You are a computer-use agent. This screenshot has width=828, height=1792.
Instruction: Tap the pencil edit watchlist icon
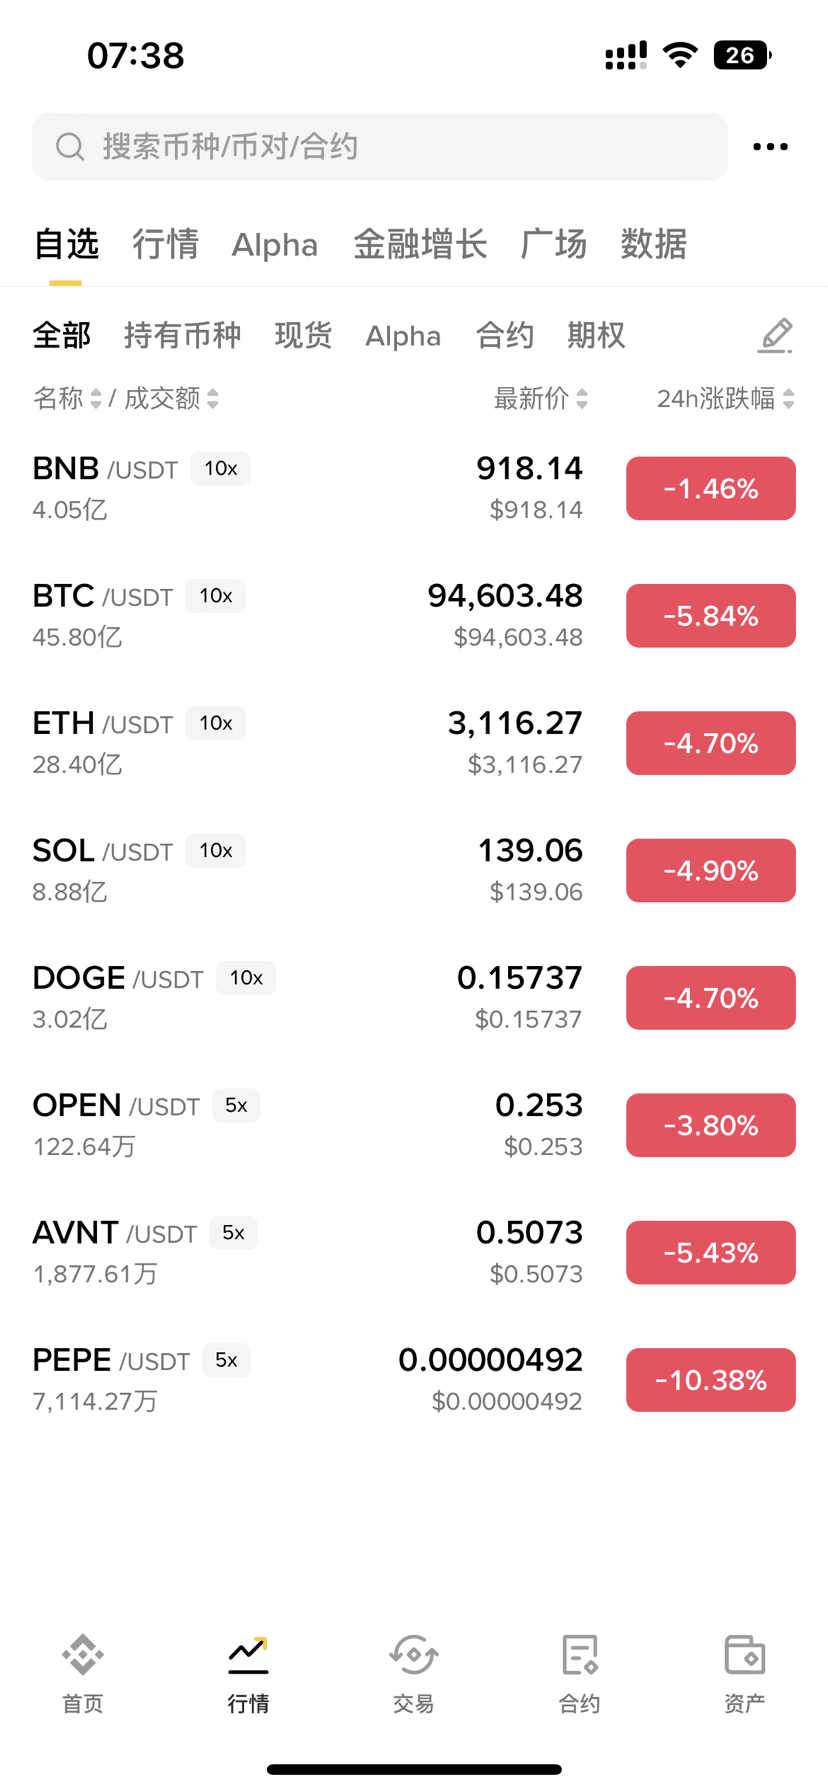point(775,336)
